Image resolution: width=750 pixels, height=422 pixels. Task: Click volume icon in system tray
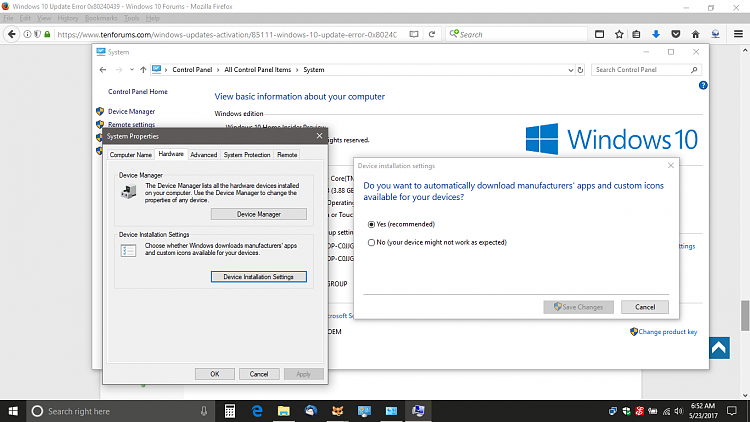679,411
